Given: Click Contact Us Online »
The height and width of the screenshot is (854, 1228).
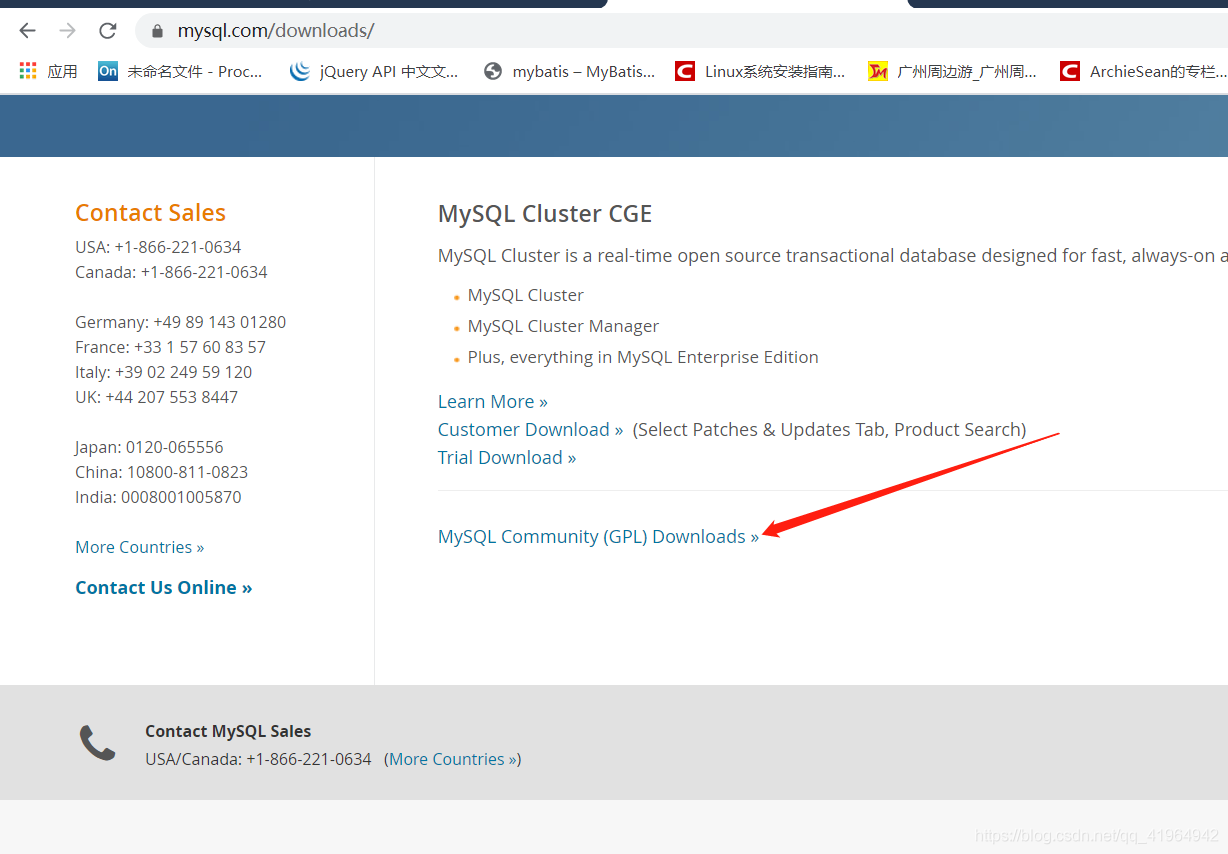Looking at the screenshot, I should point(164,587).
